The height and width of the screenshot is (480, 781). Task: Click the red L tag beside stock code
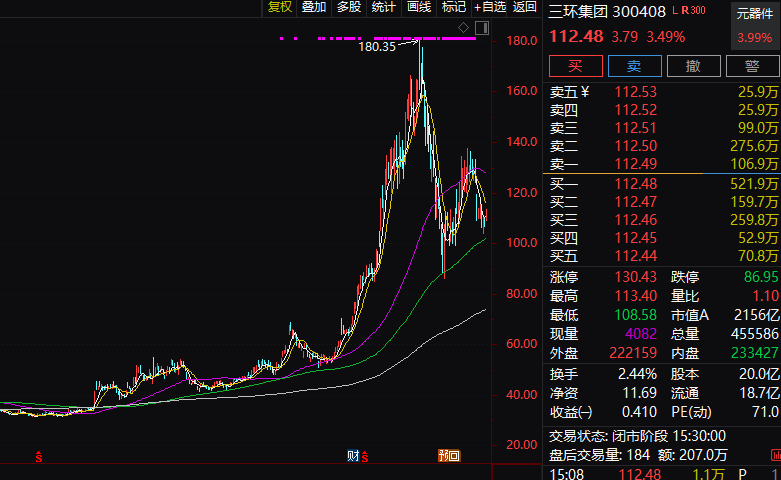[x=675, y=10]
